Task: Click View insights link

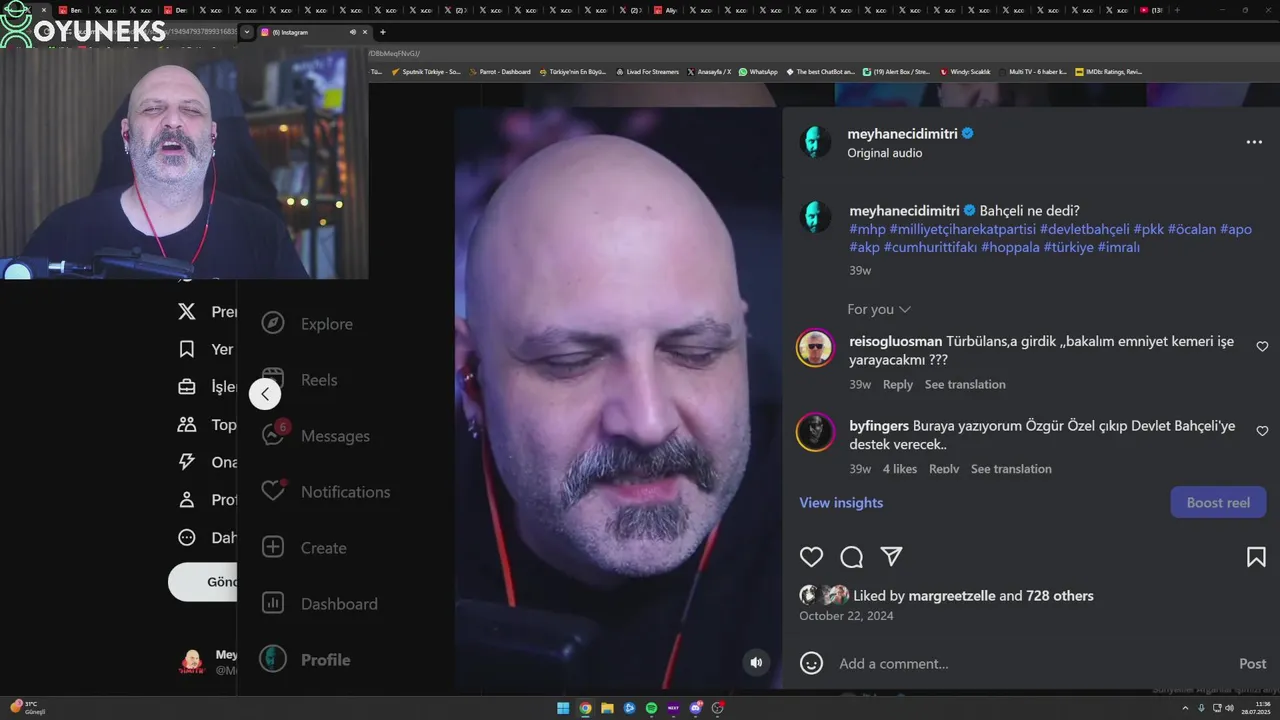Action: click(841, 502)
